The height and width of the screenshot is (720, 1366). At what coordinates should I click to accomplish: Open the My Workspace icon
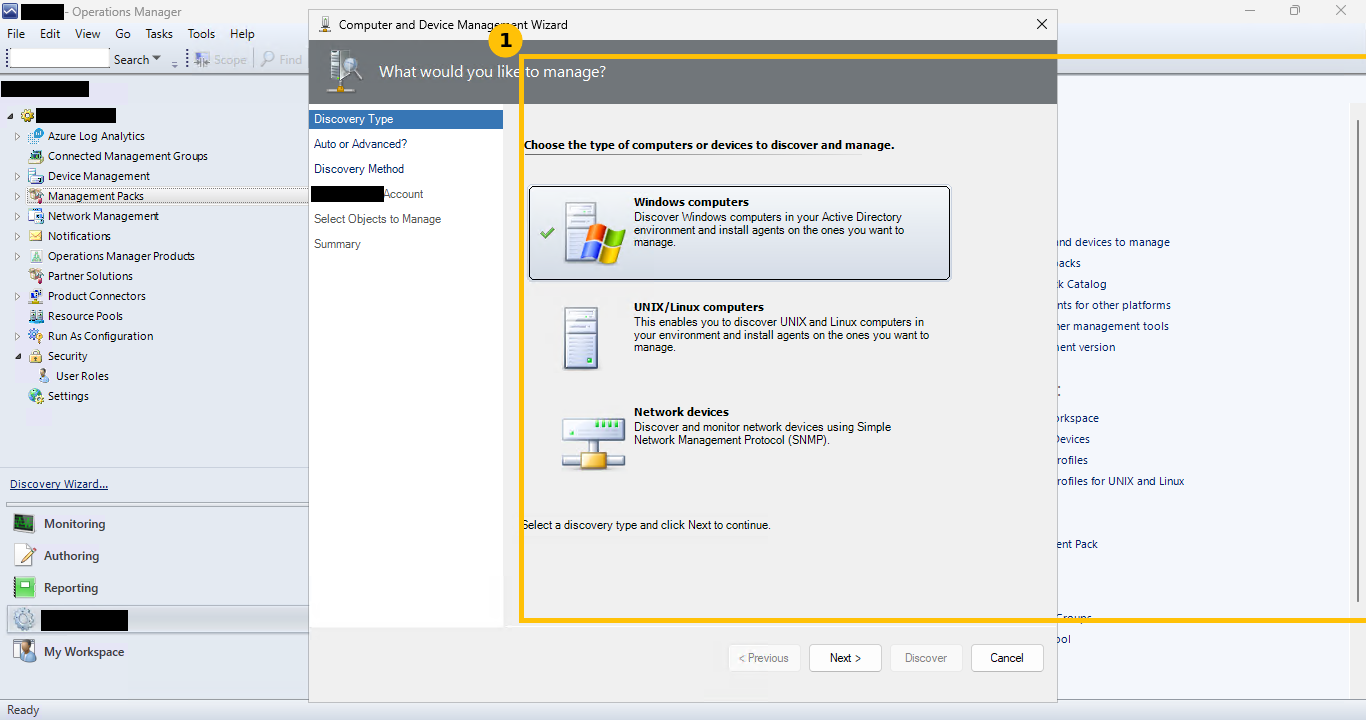24,652
